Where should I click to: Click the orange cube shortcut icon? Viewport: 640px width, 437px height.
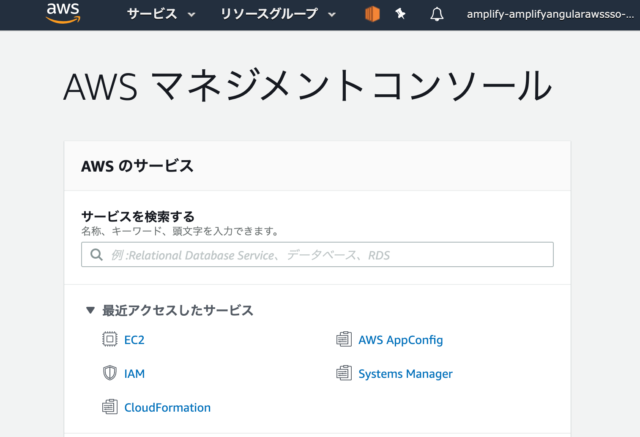click(x=372, y=14)
